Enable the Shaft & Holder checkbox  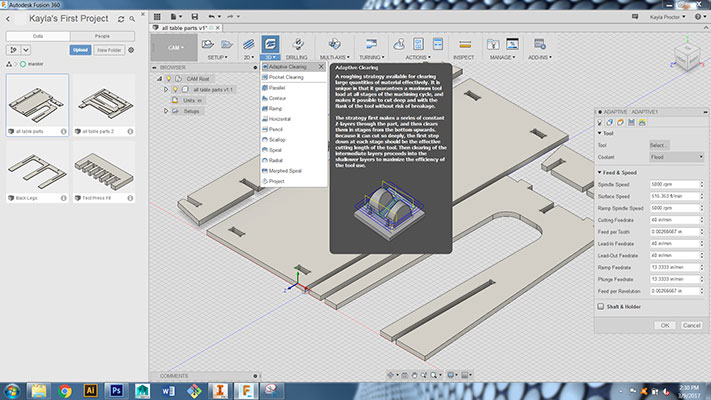point(600,307)
